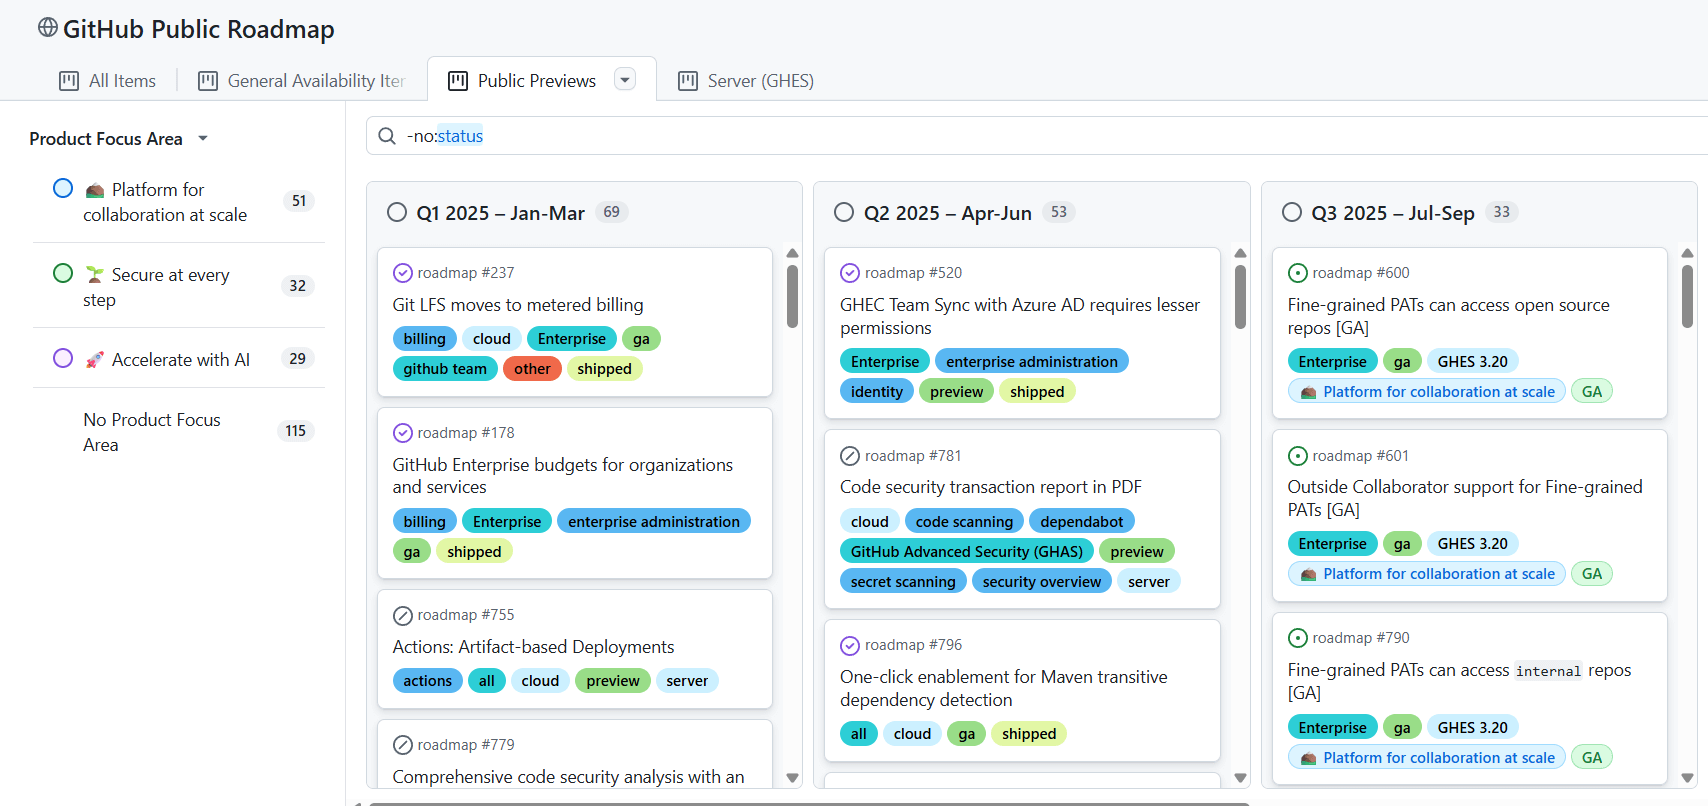Click the search magnifier icon in filter bar
Image resolution: width=1708 pixels, height=806 pixels.
click(x=387, y=136)
